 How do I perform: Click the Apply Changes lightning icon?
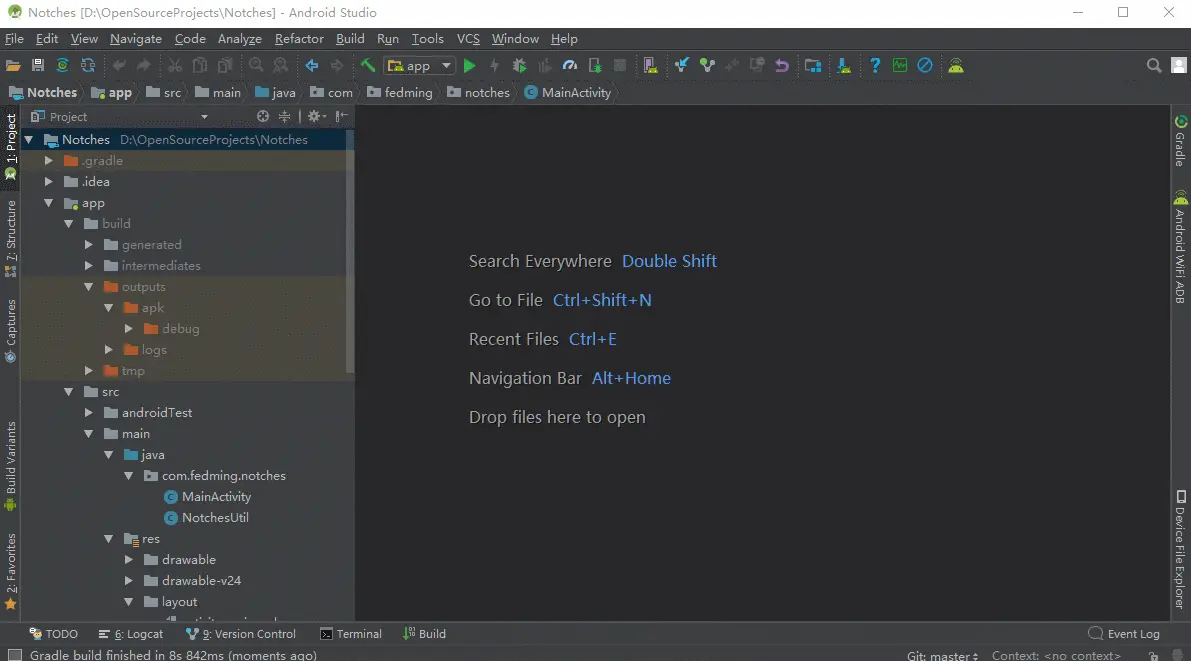pos(494,66)
